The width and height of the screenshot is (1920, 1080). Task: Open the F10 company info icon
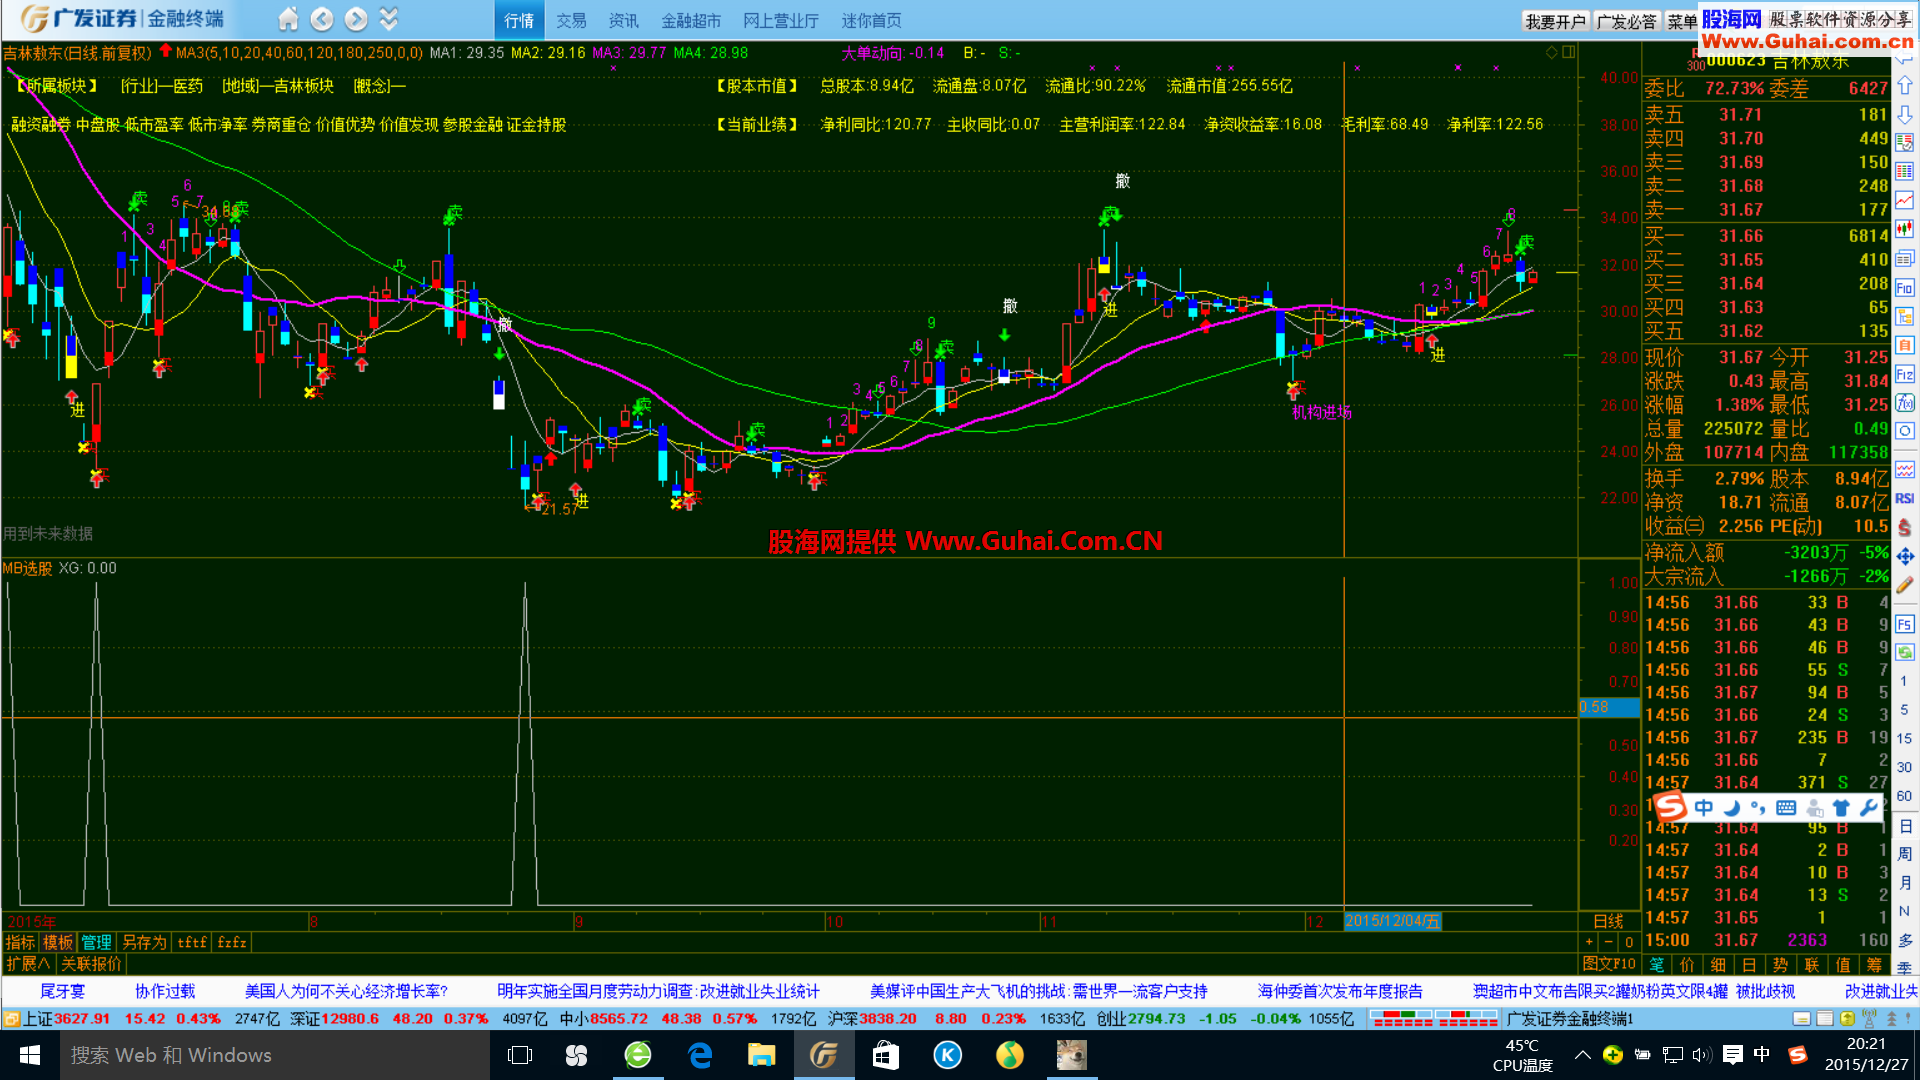[1905, 288]
